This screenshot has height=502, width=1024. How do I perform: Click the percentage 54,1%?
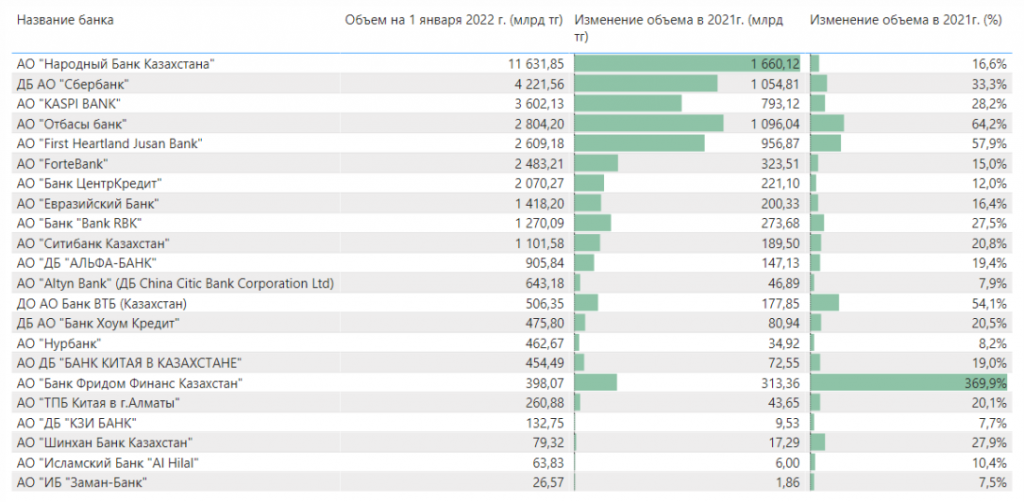[x=991, y=304]
